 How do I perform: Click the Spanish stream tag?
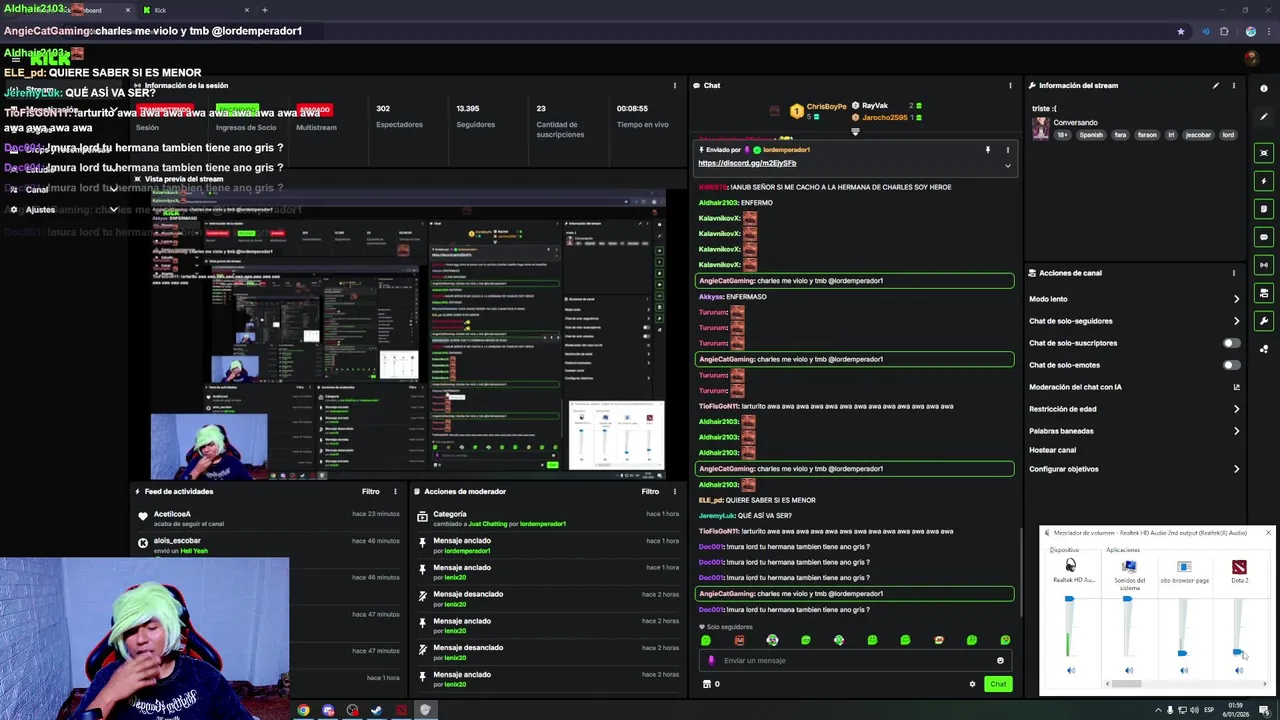click(x=1091, y=135)
